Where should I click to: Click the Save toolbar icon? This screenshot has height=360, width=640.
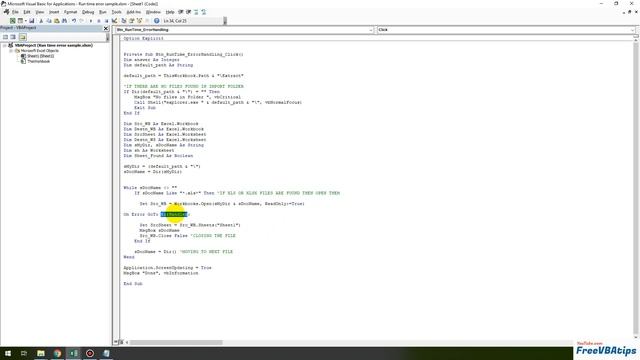point(31,21)
